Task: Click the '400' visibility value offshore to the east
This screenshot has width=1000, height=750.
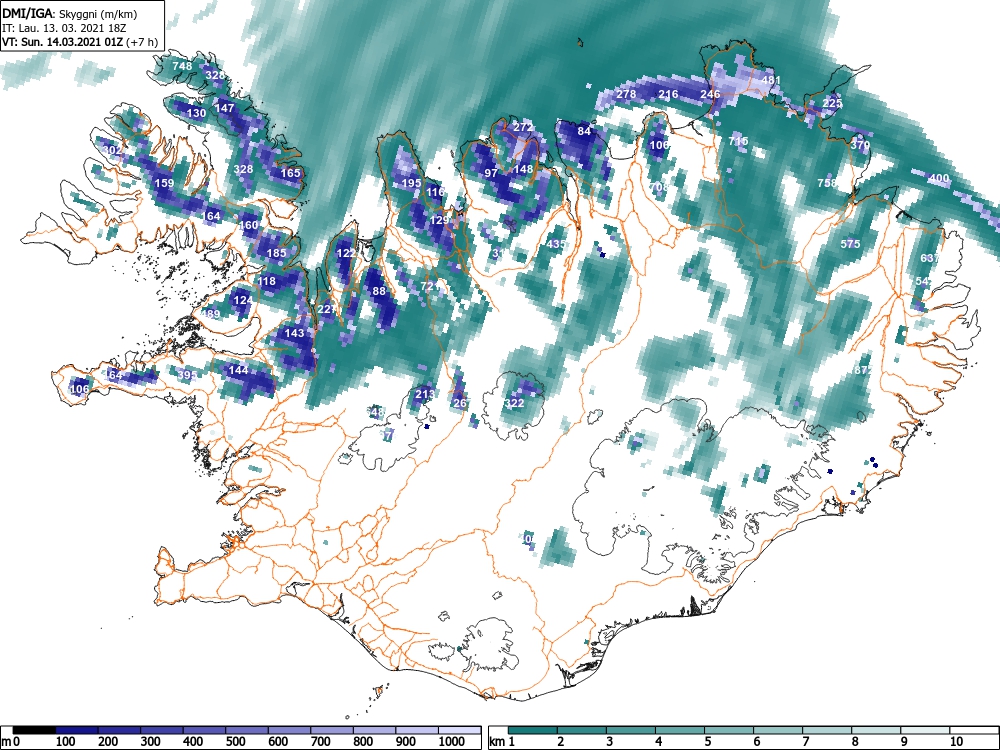Action: point(940,179)
